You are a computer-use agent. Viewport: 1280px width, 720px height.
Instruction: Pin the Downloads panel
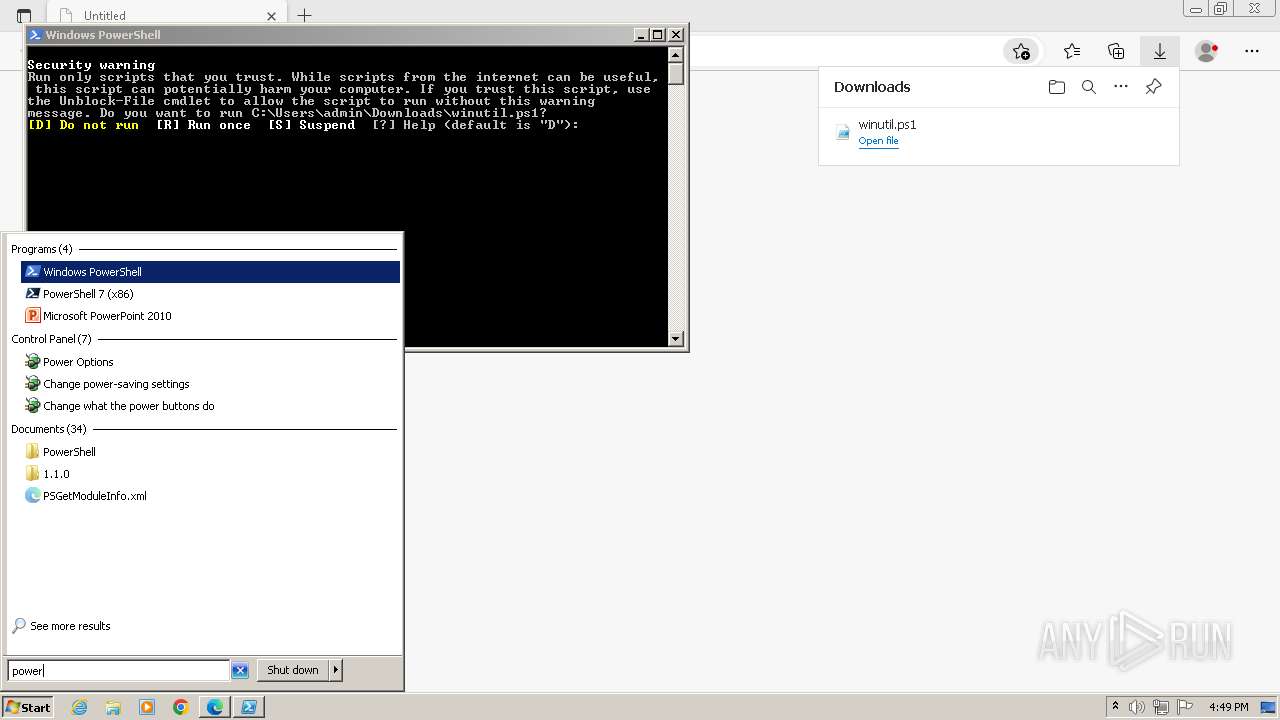click(1153, 87)
